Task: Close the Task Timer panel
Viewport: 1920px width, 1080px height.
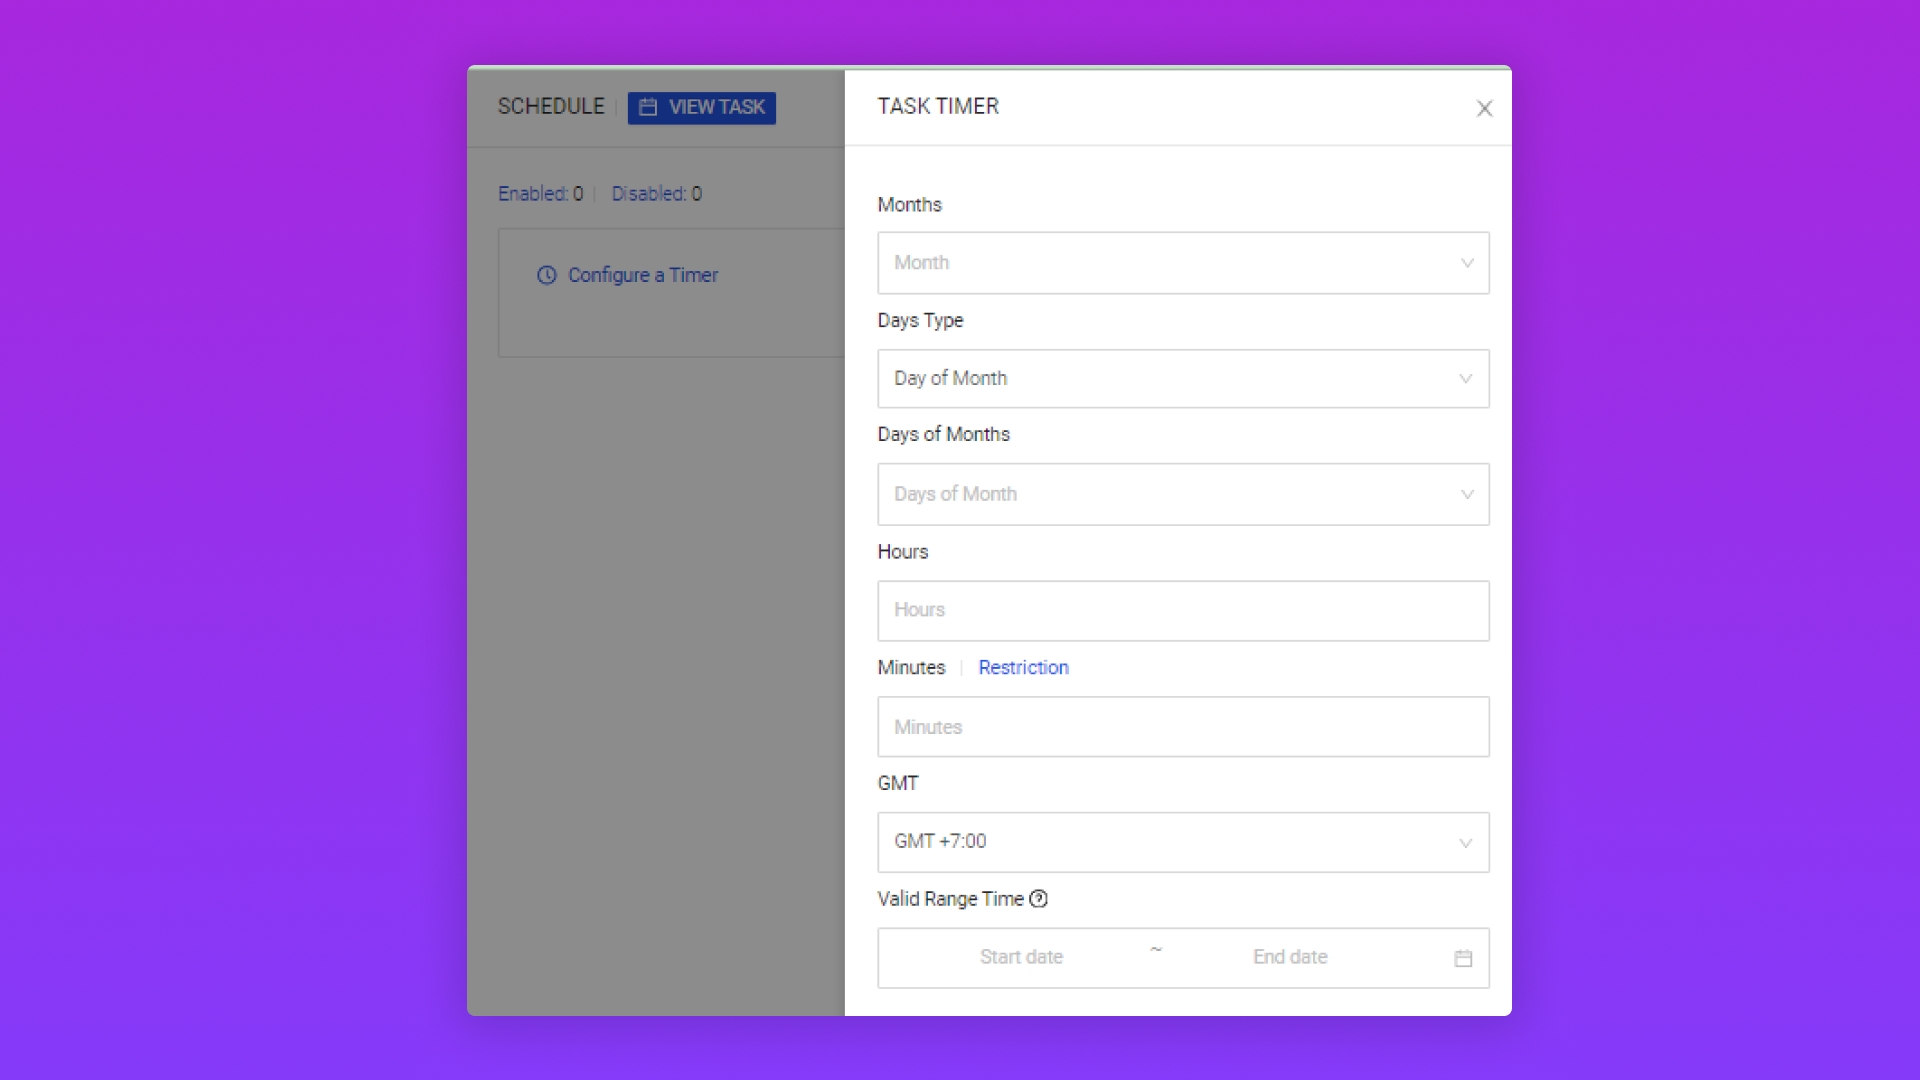Action: coord(1484,108)
